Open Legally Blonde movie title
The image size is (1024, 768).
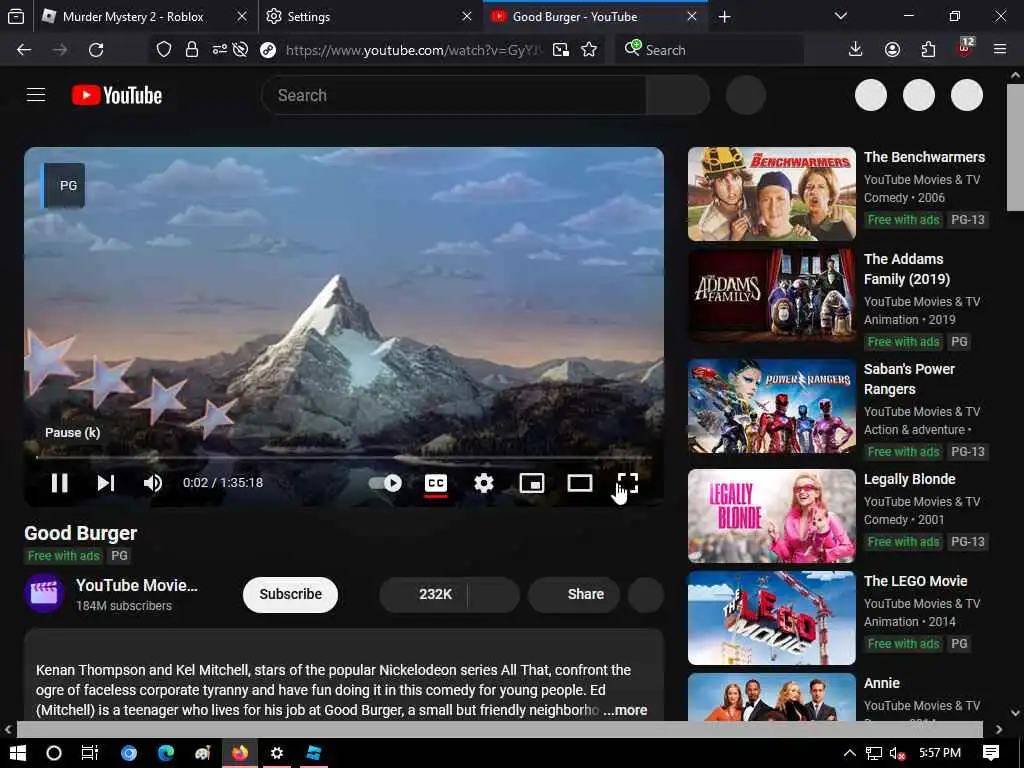909,479
